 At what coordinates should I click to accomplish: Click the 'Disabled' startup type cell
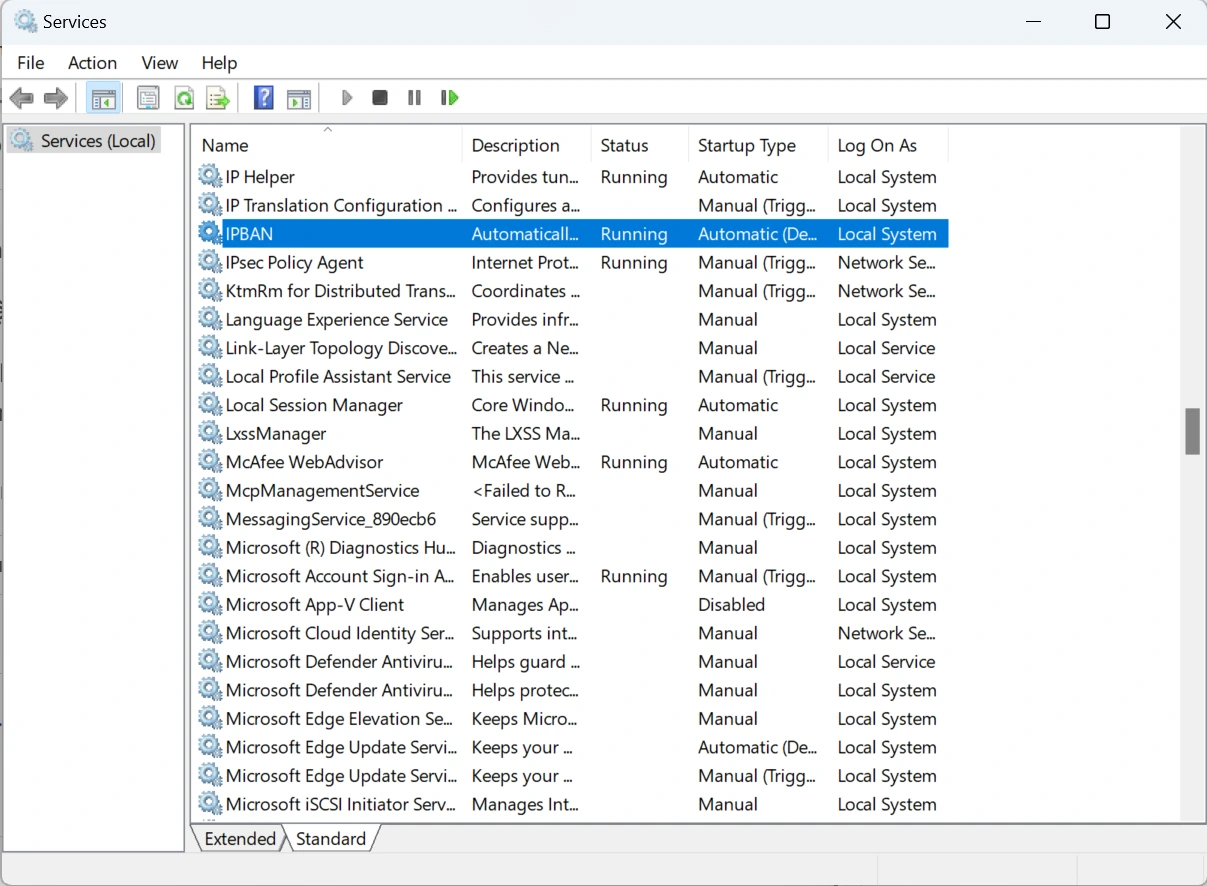click(x=732, y=605)
